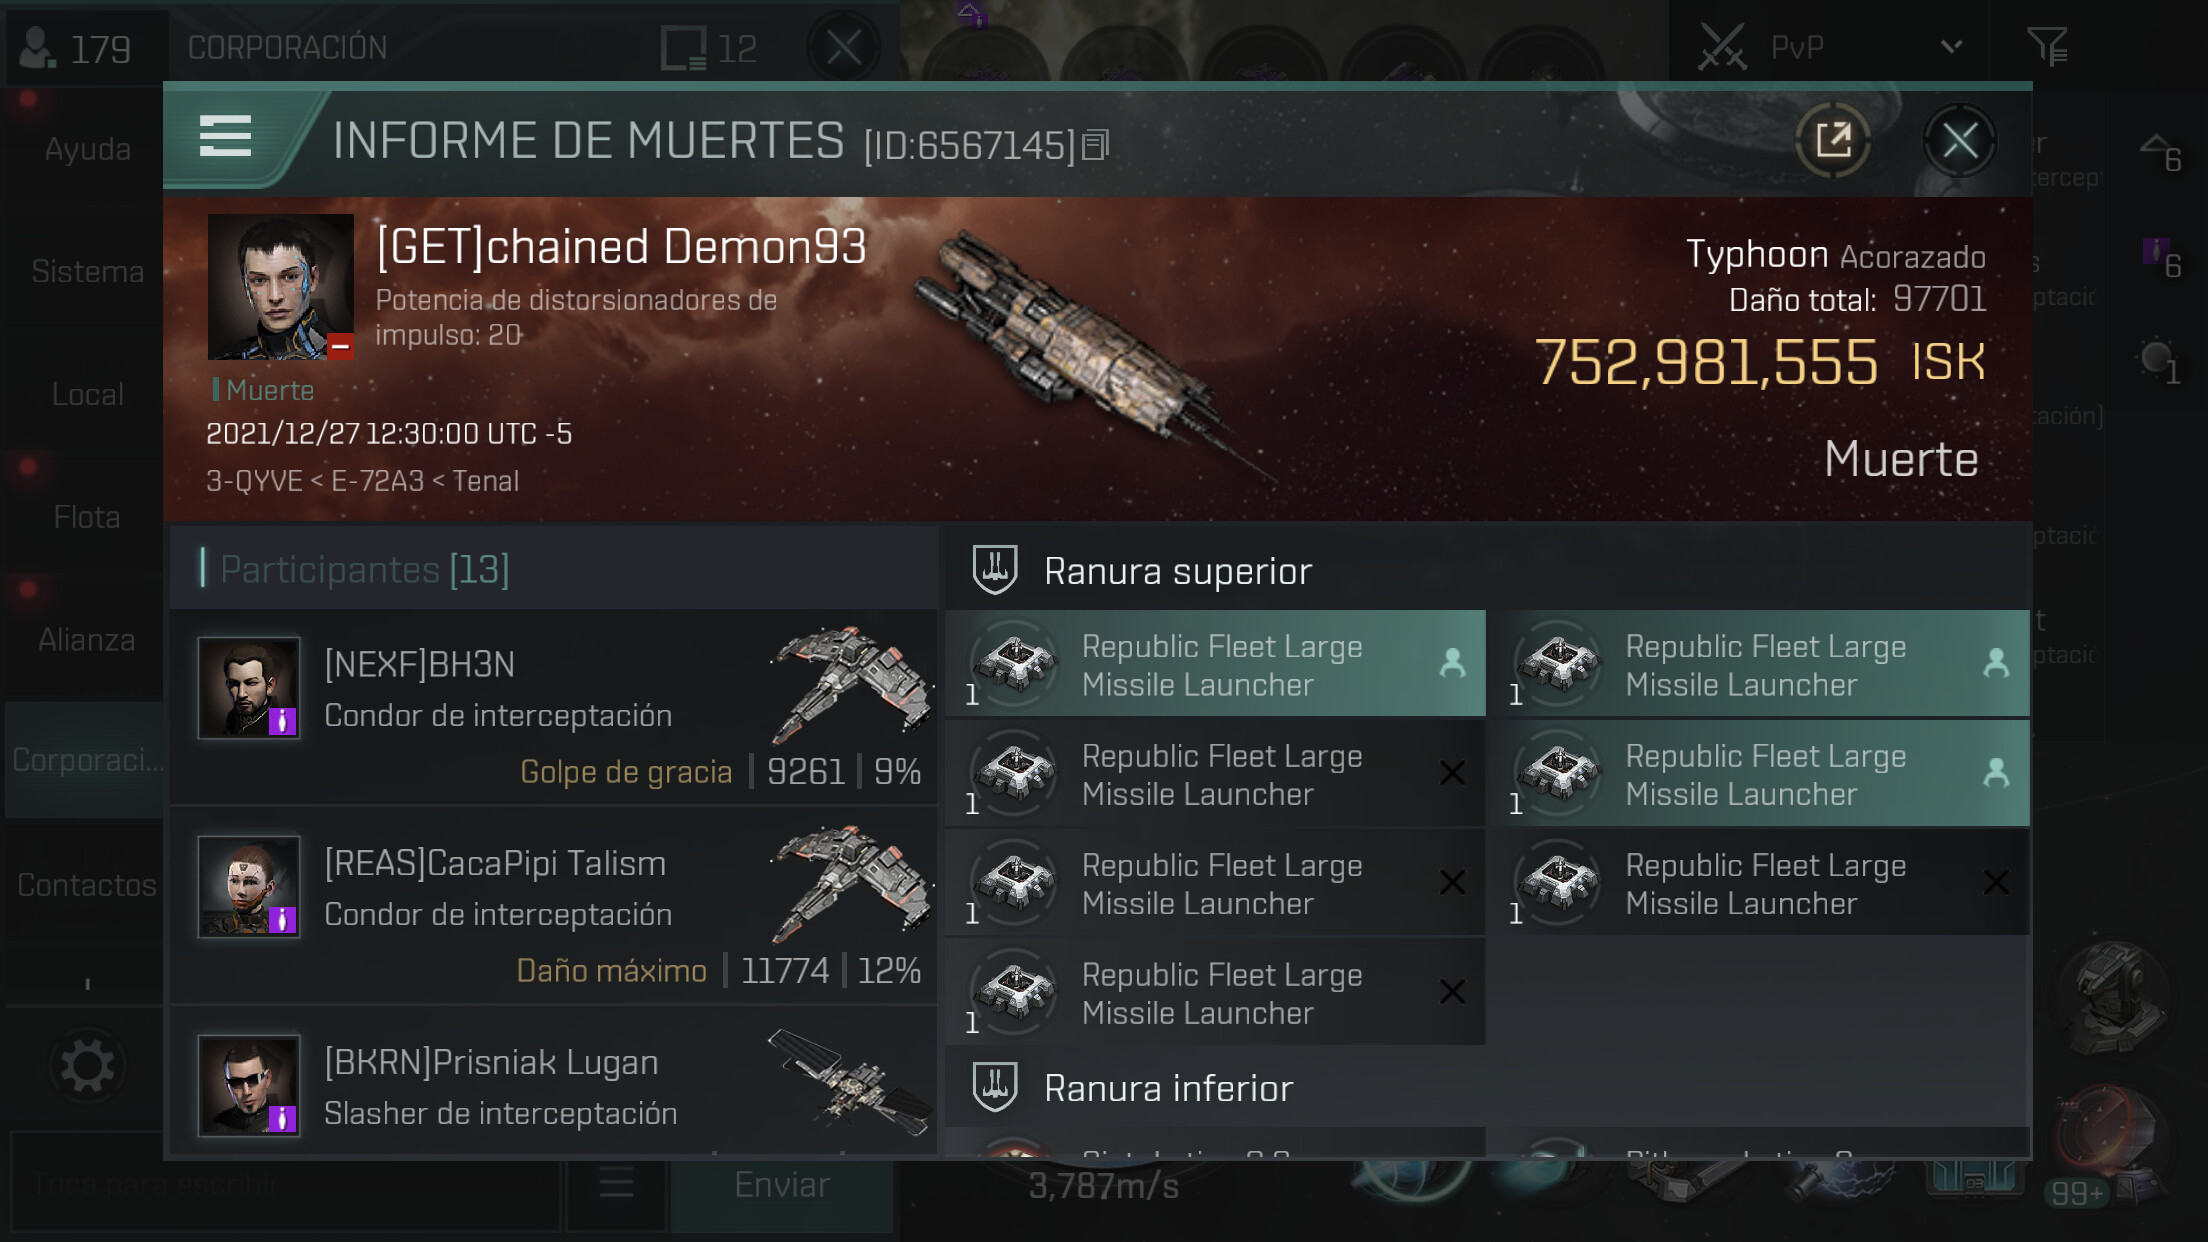
Task: Share the kill report externally
Action: pyautogui.click(x=1832, y=140)
